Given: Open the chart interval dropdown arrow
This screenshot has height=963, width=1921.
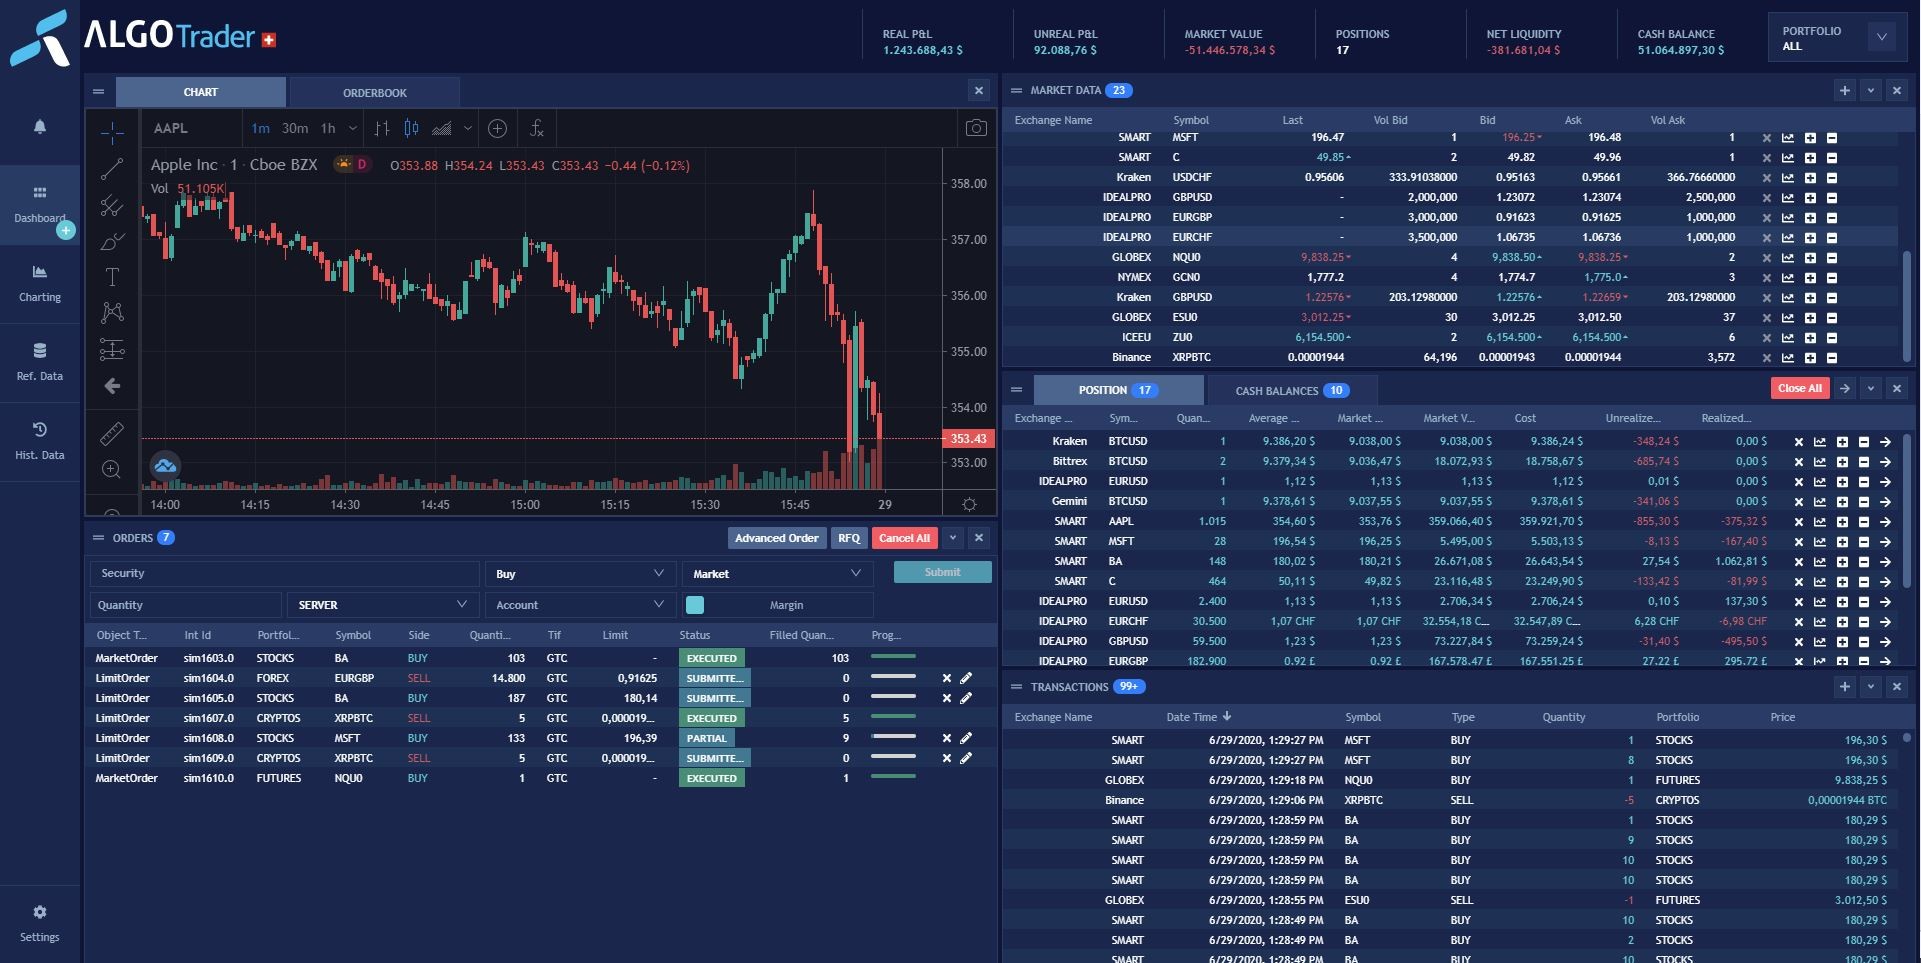Looking at the screenshot, I should click(352, 128).
